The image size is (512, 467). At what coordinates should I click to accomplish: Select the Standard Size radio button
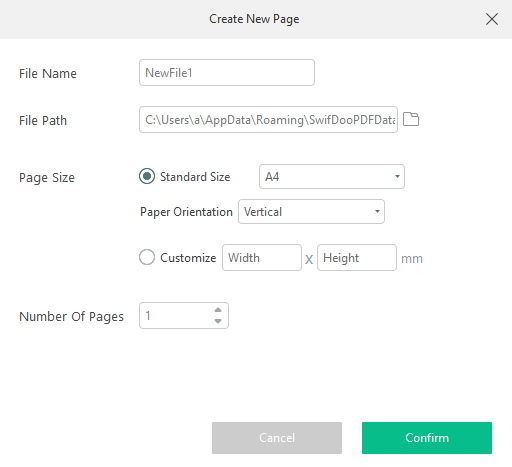pos(147,176)
